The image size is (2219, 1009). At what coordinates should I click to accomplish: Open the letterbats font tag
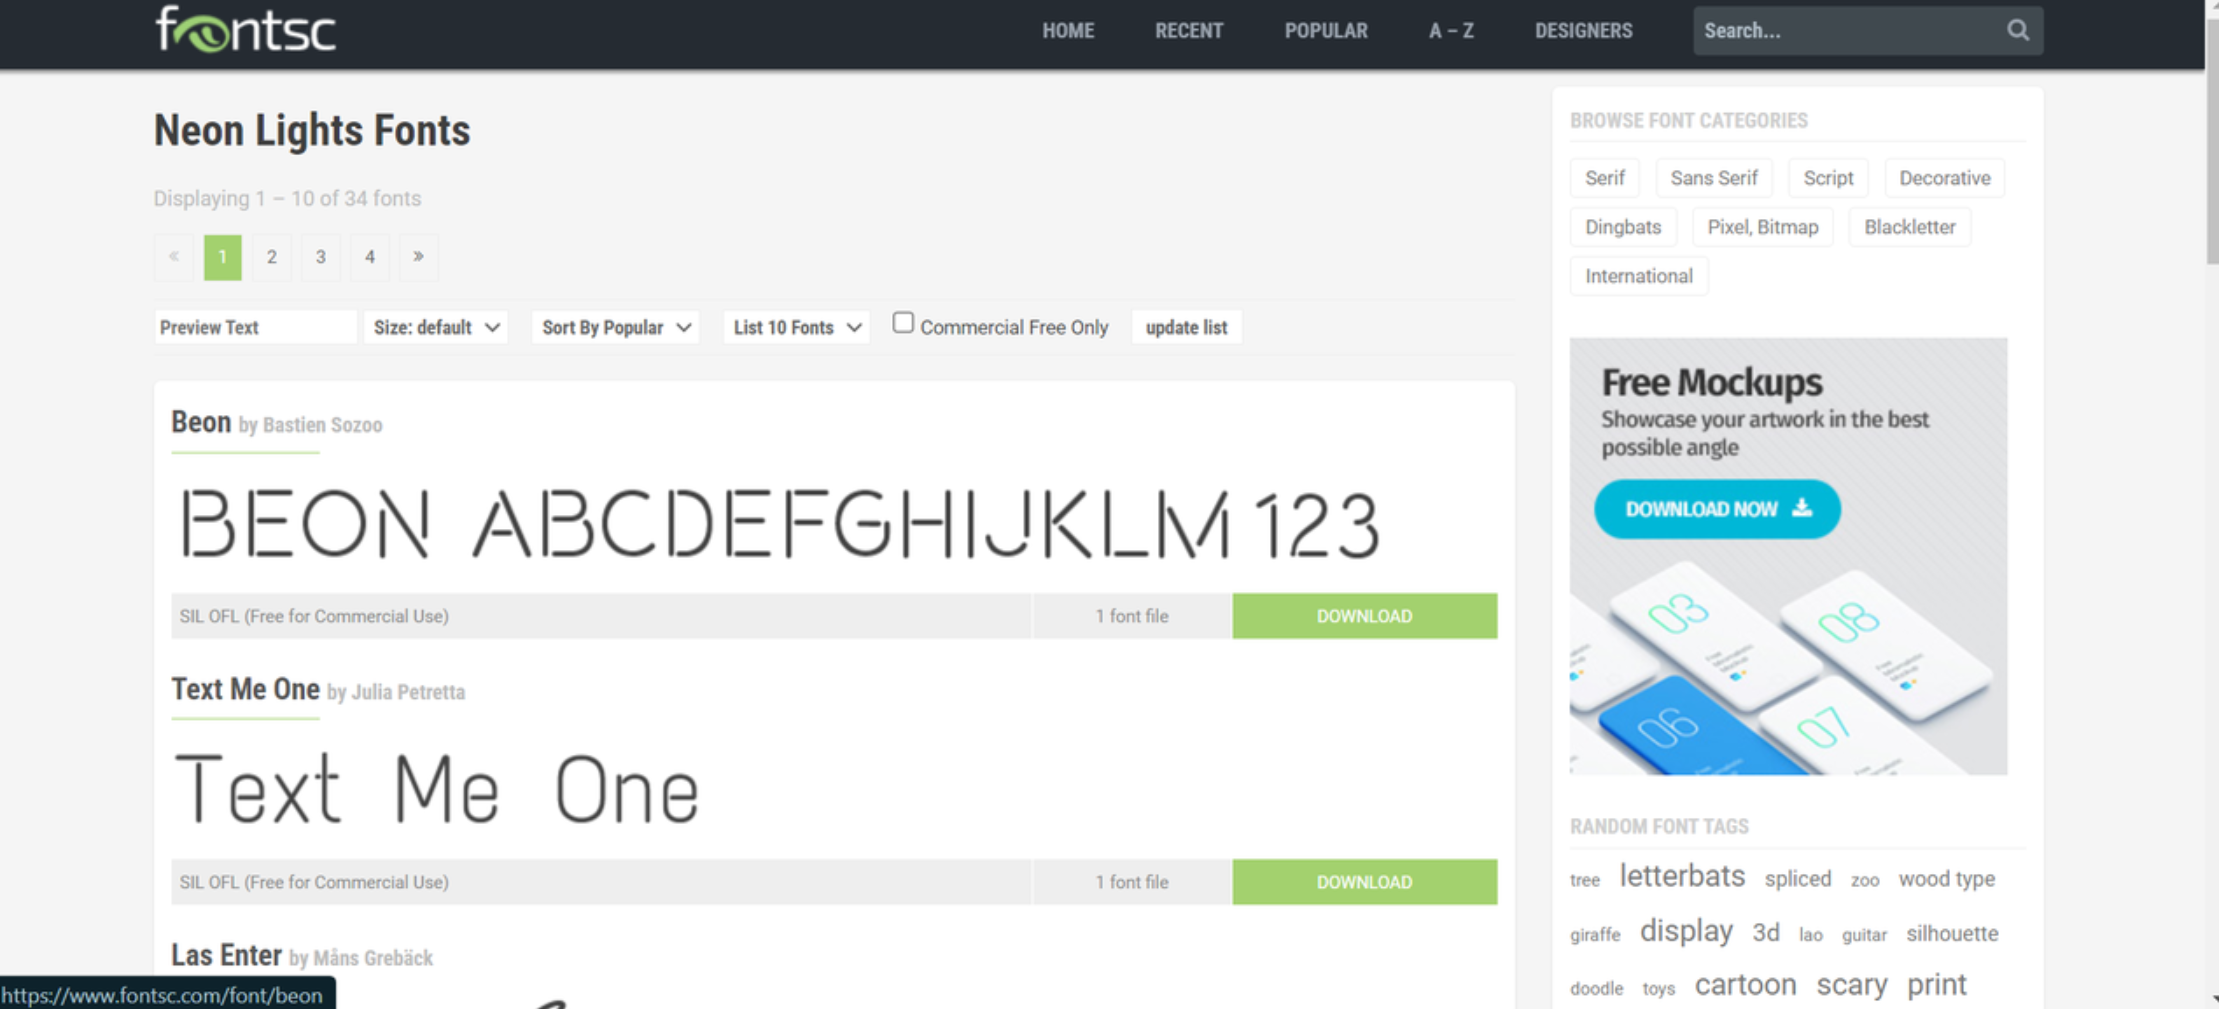[x=1682, y=876]
